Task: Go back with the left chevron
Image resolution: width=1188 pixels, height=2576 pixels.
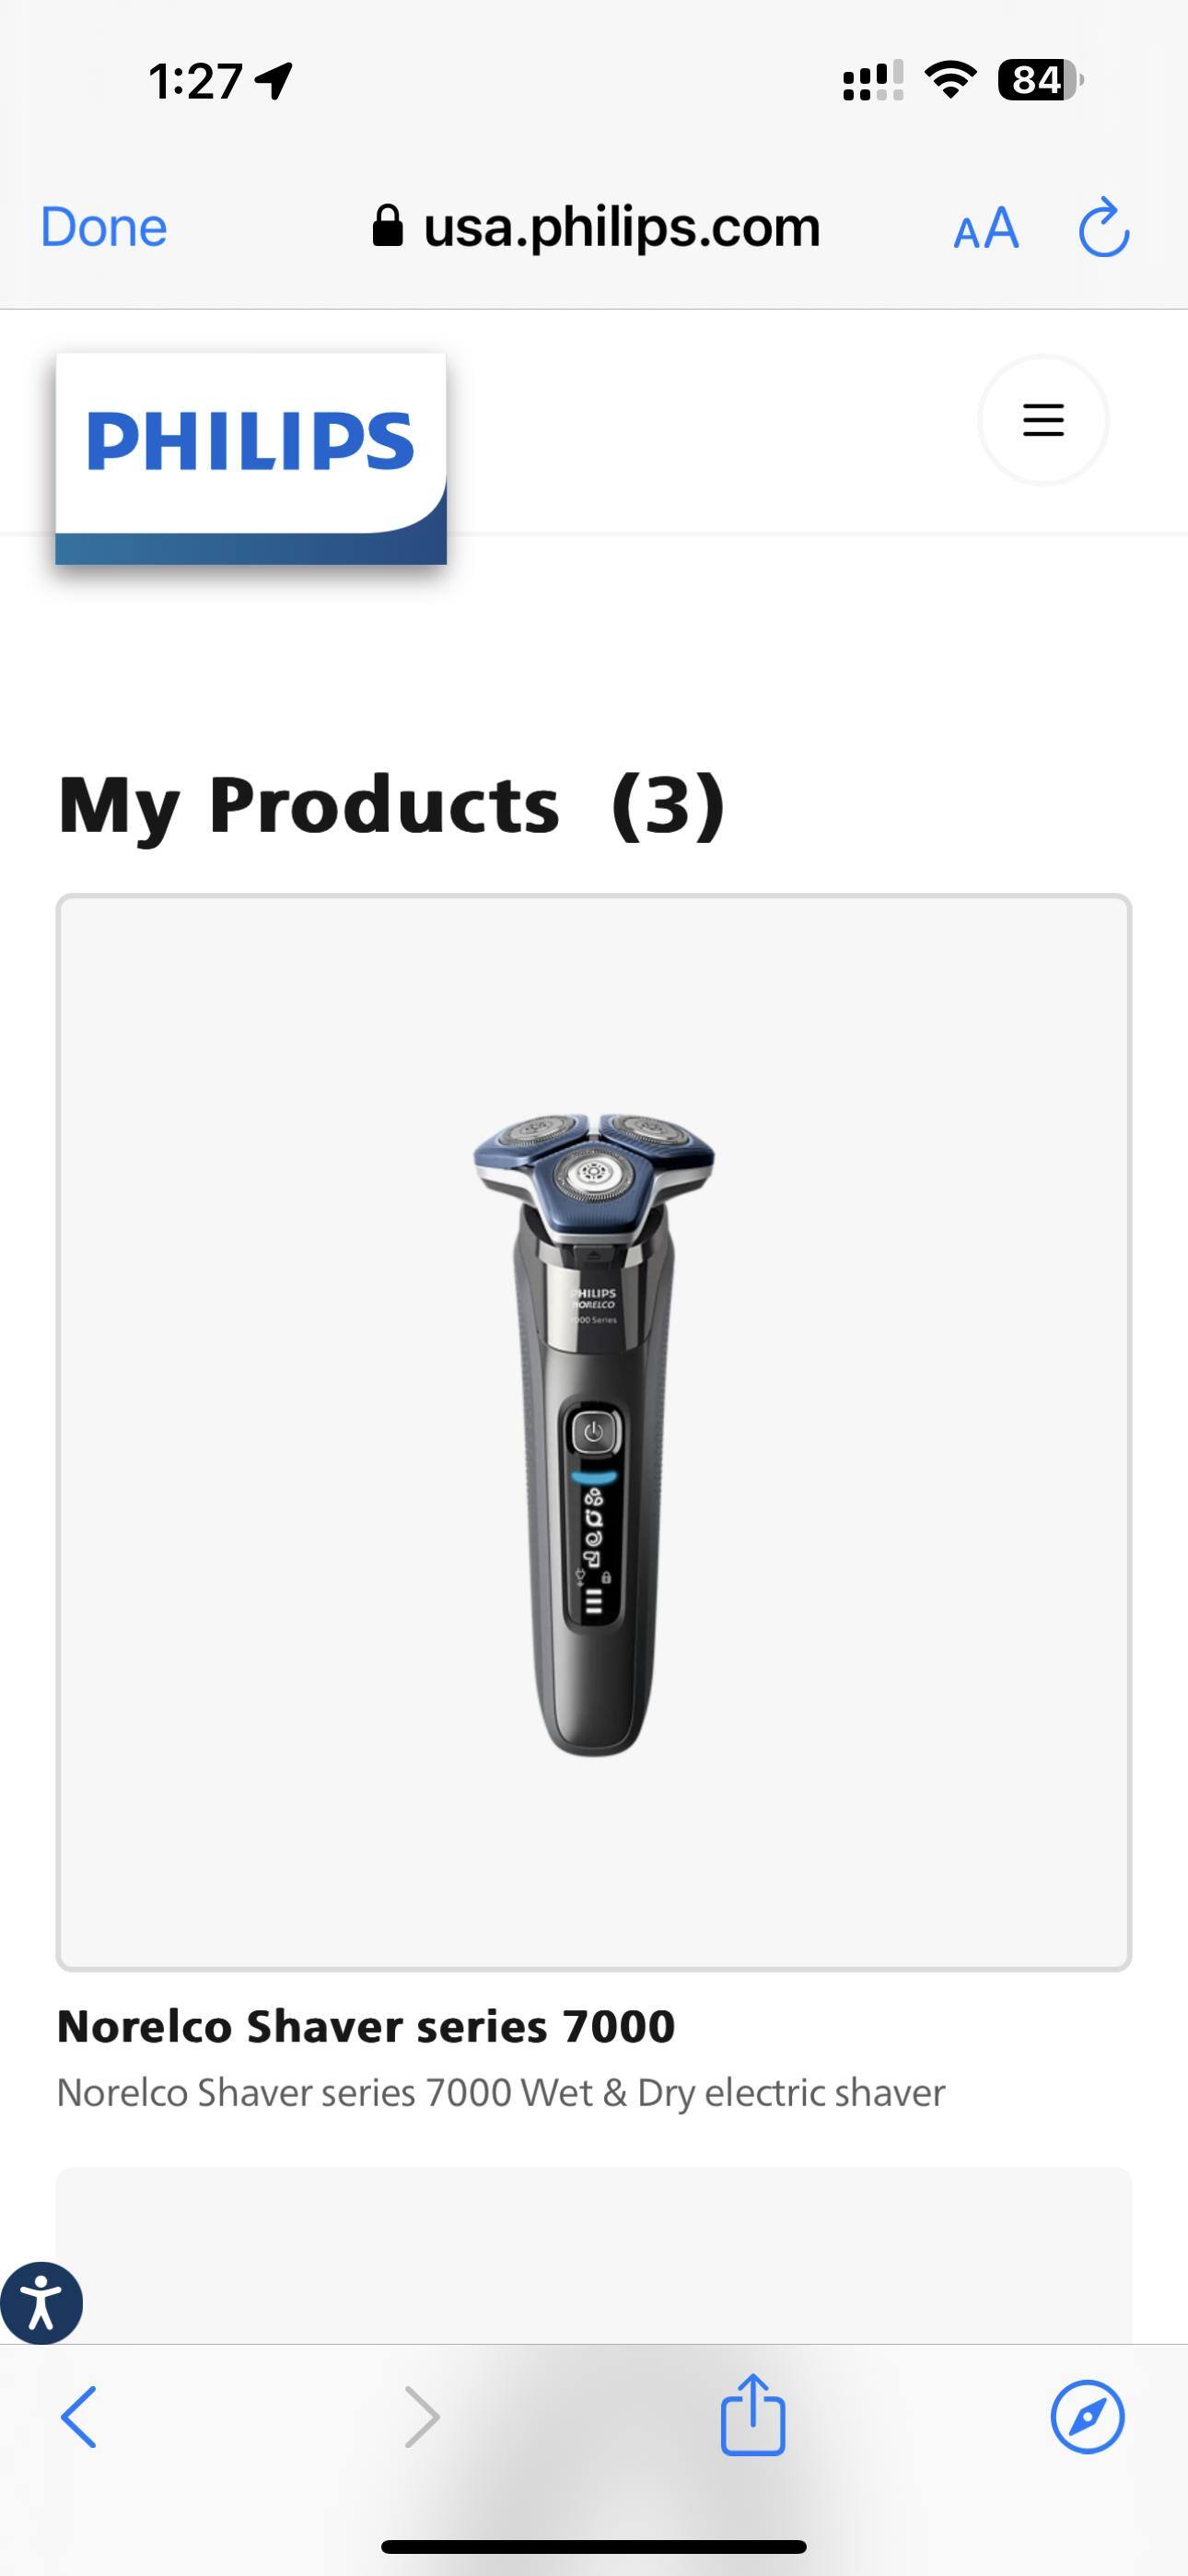Action: tap(78, 2417)
